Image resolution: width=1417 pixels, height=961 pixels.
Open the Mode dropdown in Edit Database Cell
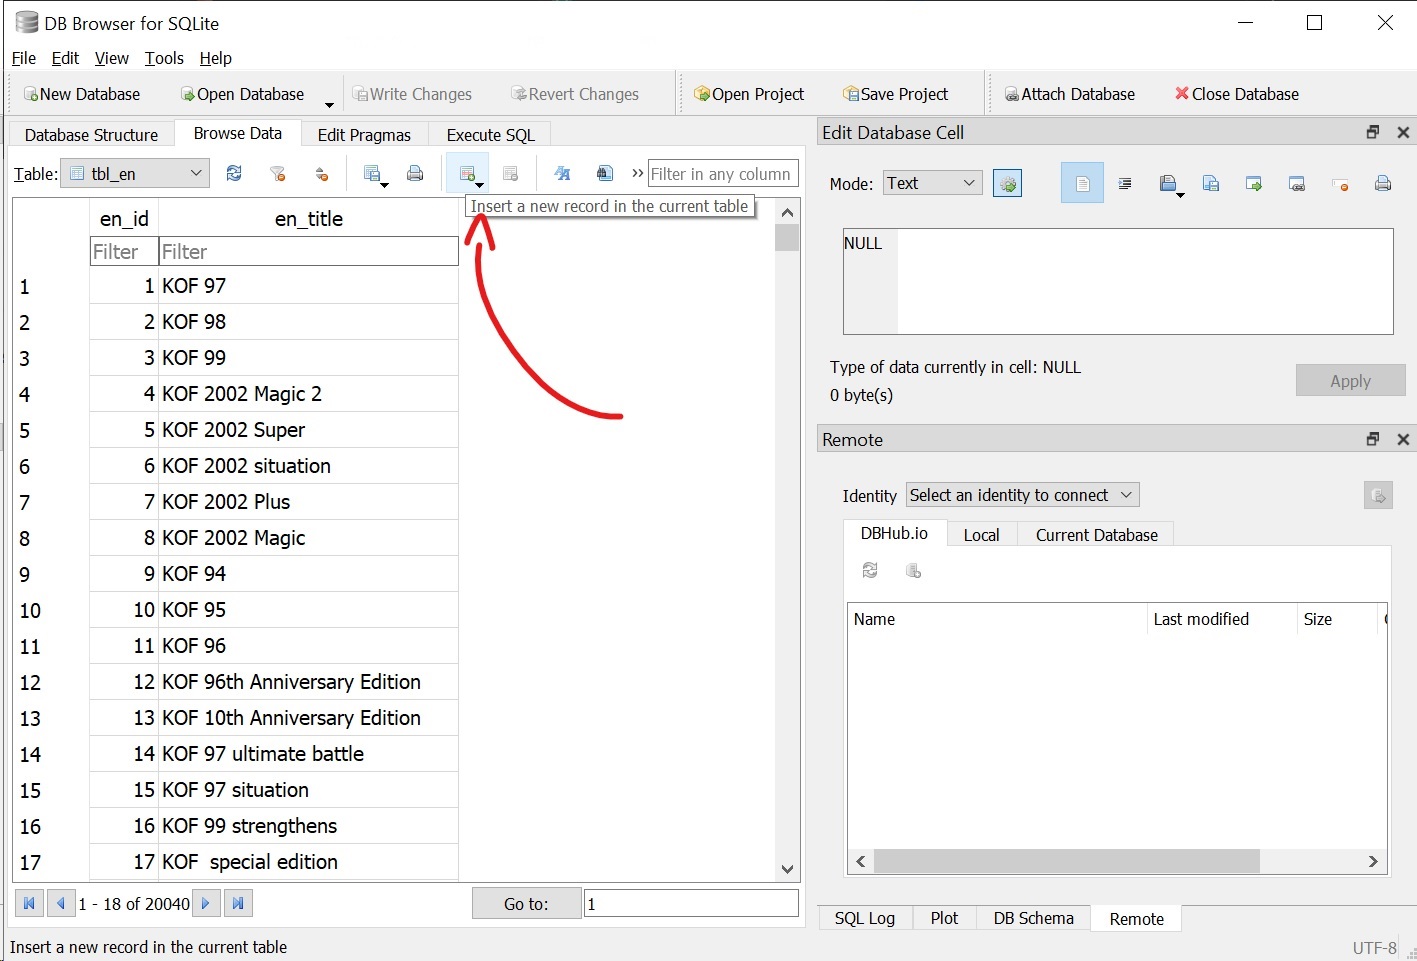coord(930,183)
